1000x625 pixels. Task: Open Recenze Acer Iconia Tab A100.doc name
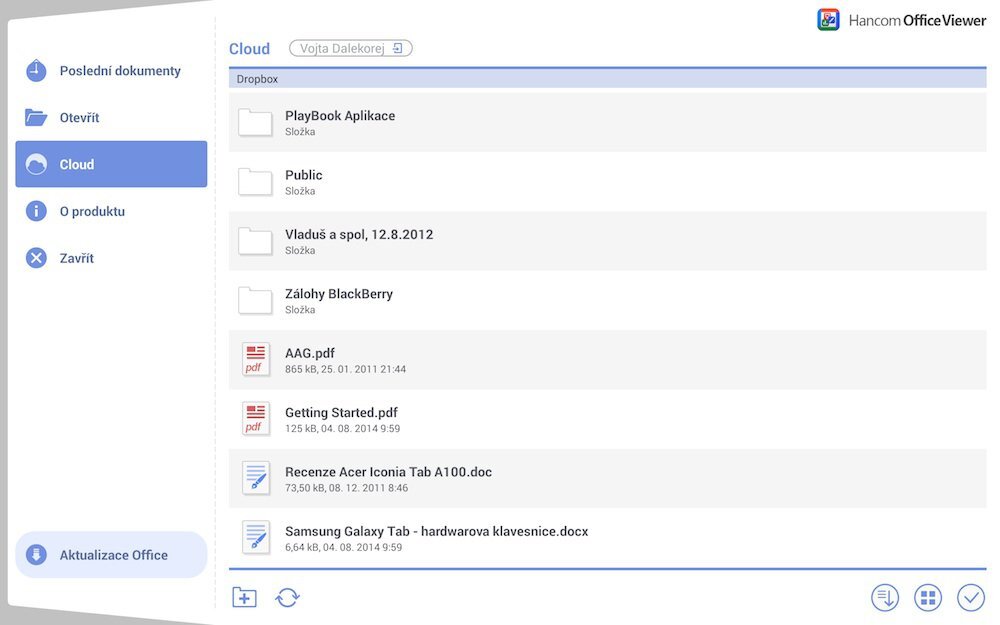pos(388,472)
